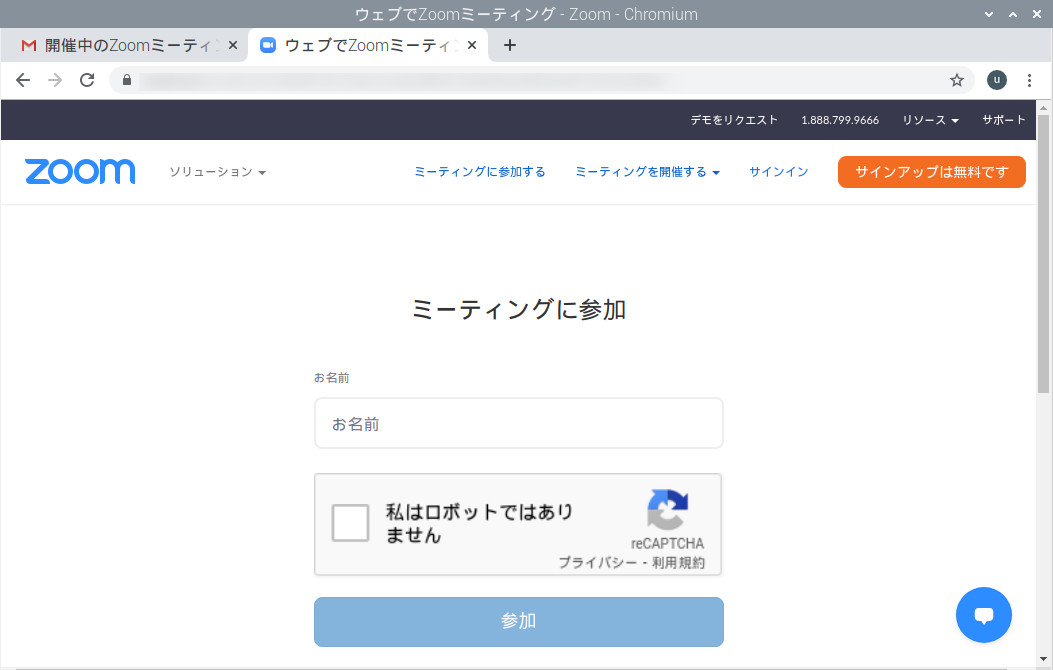Select the ウェブでZoomミーティング tab
Viewport: 1053px width, 670px height.
coord(368,45)
